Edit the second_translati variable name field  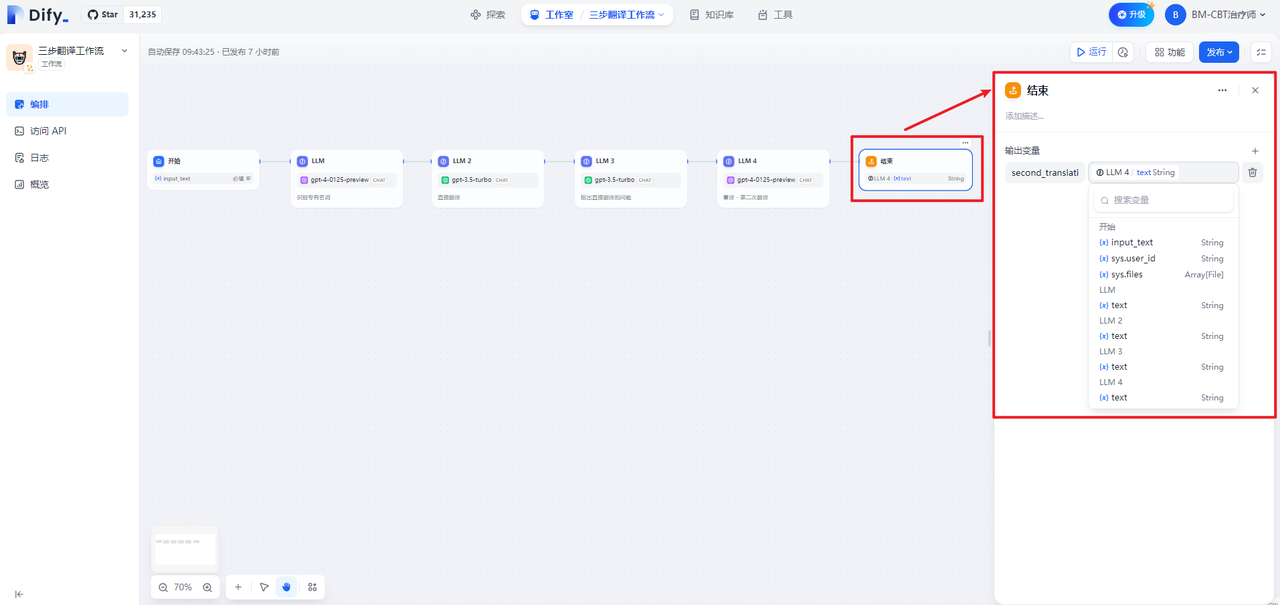pyautogui.click(x=1044, y=172)
